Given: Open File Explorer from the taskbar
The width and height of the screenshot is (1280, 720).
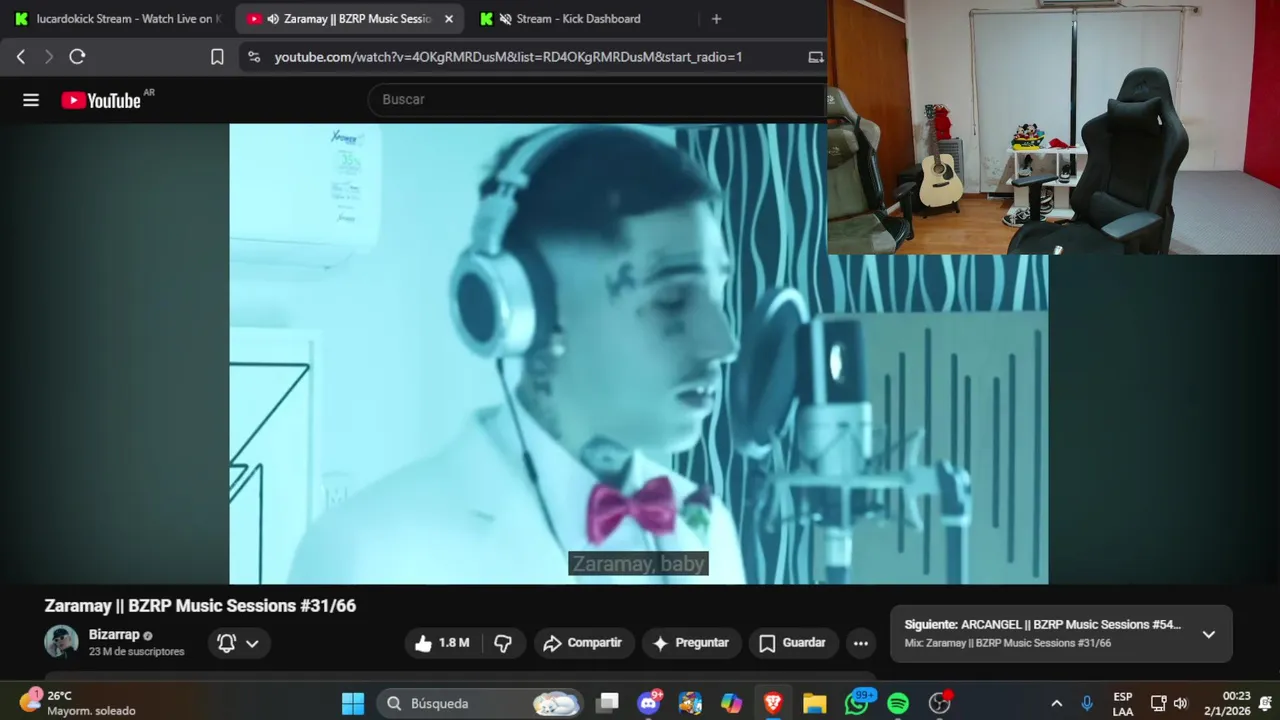Looking at the screenshot, I should click(x=815, y=704).
